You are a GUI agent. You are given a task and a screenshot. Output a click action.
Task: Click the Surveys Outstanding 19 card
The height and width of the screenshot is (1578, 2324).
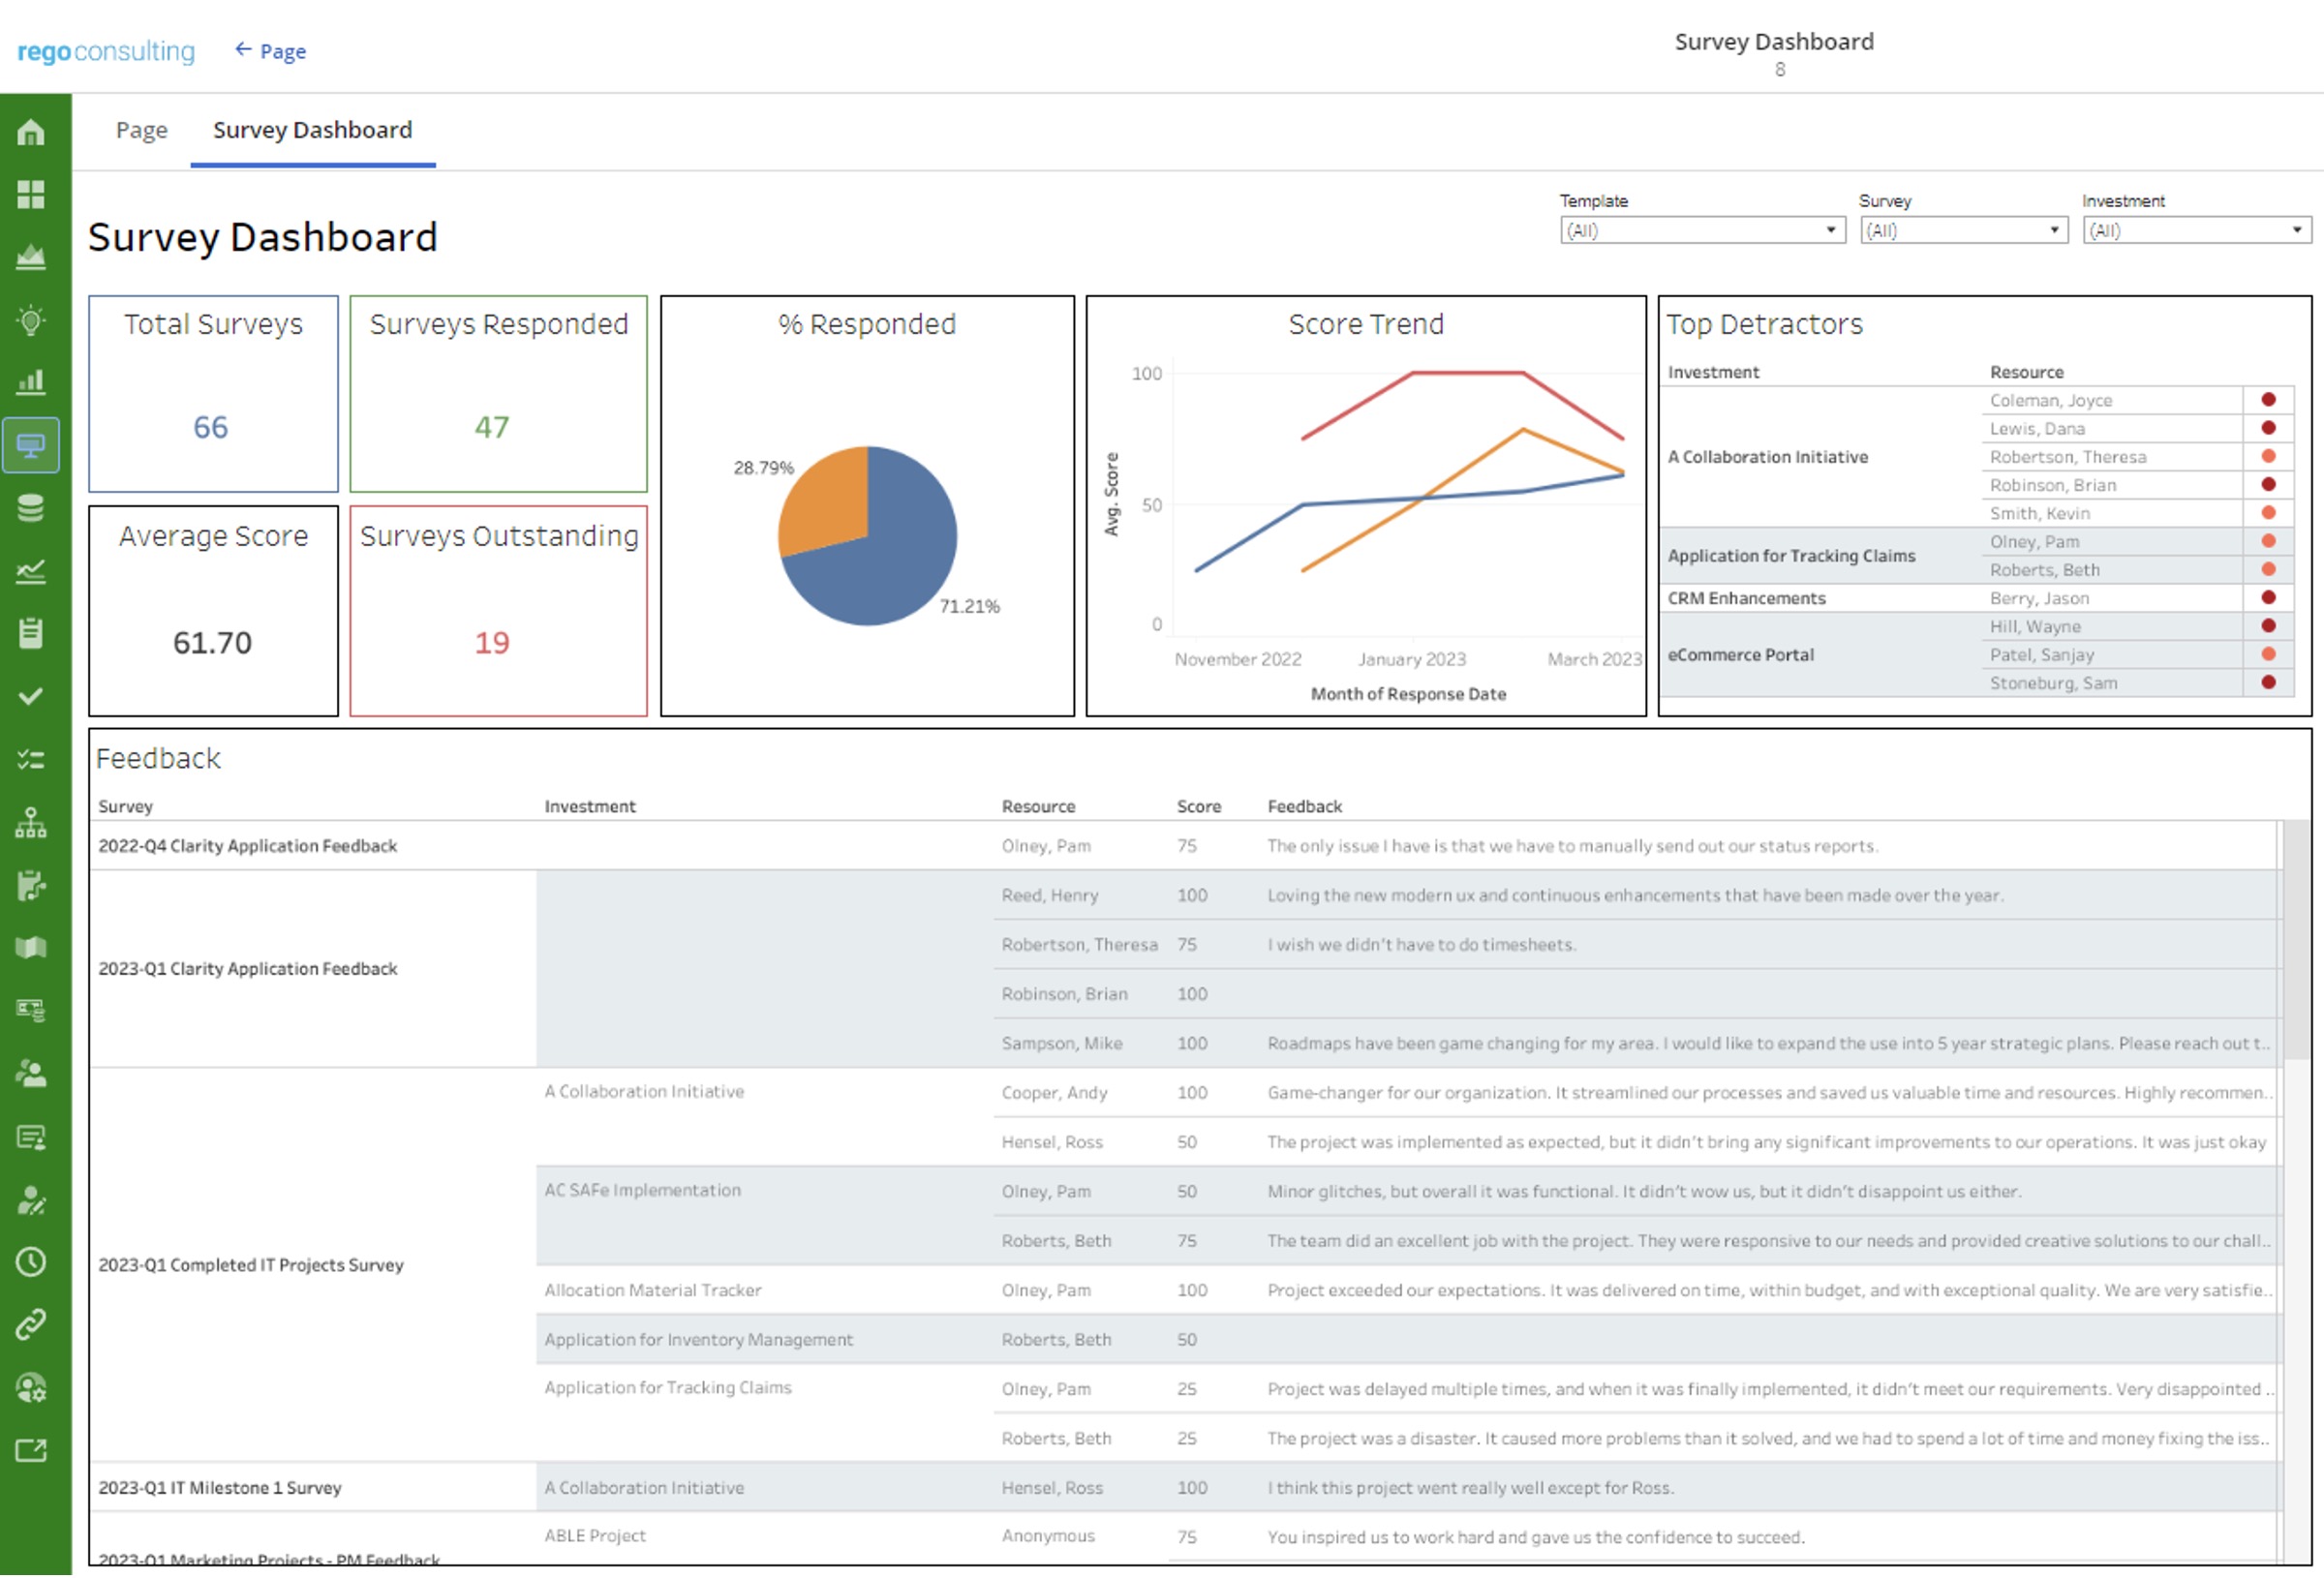point(499,612)
